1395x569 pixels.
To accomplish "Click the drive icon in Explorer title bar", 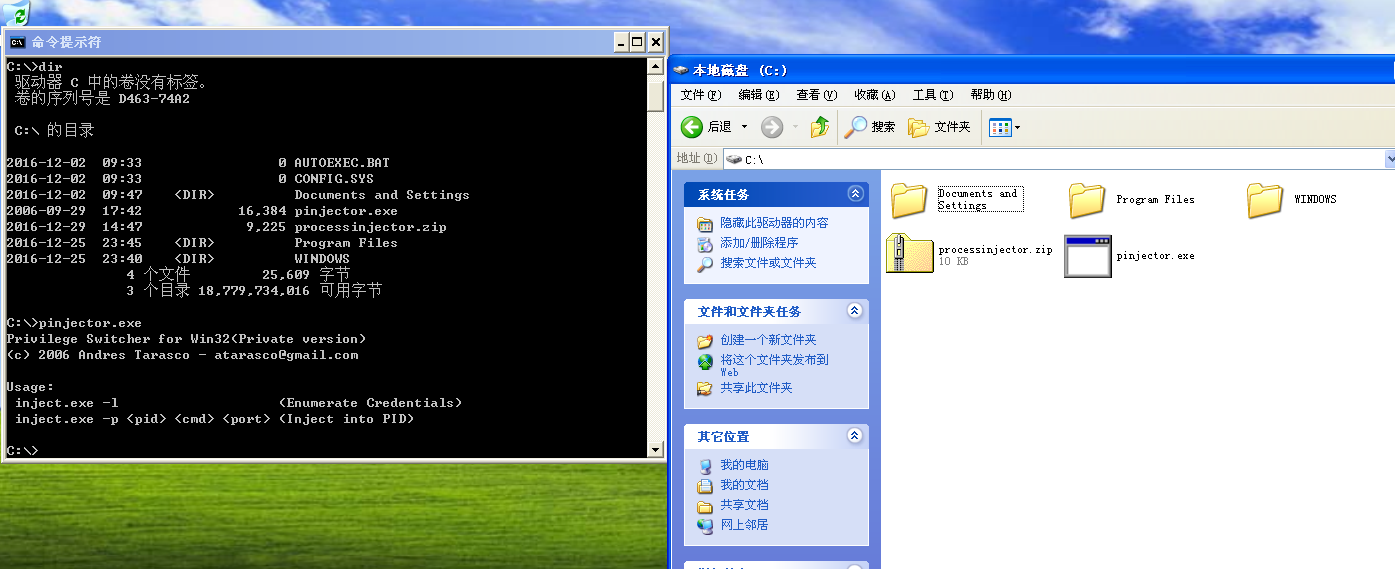I will tap(682, 70).
